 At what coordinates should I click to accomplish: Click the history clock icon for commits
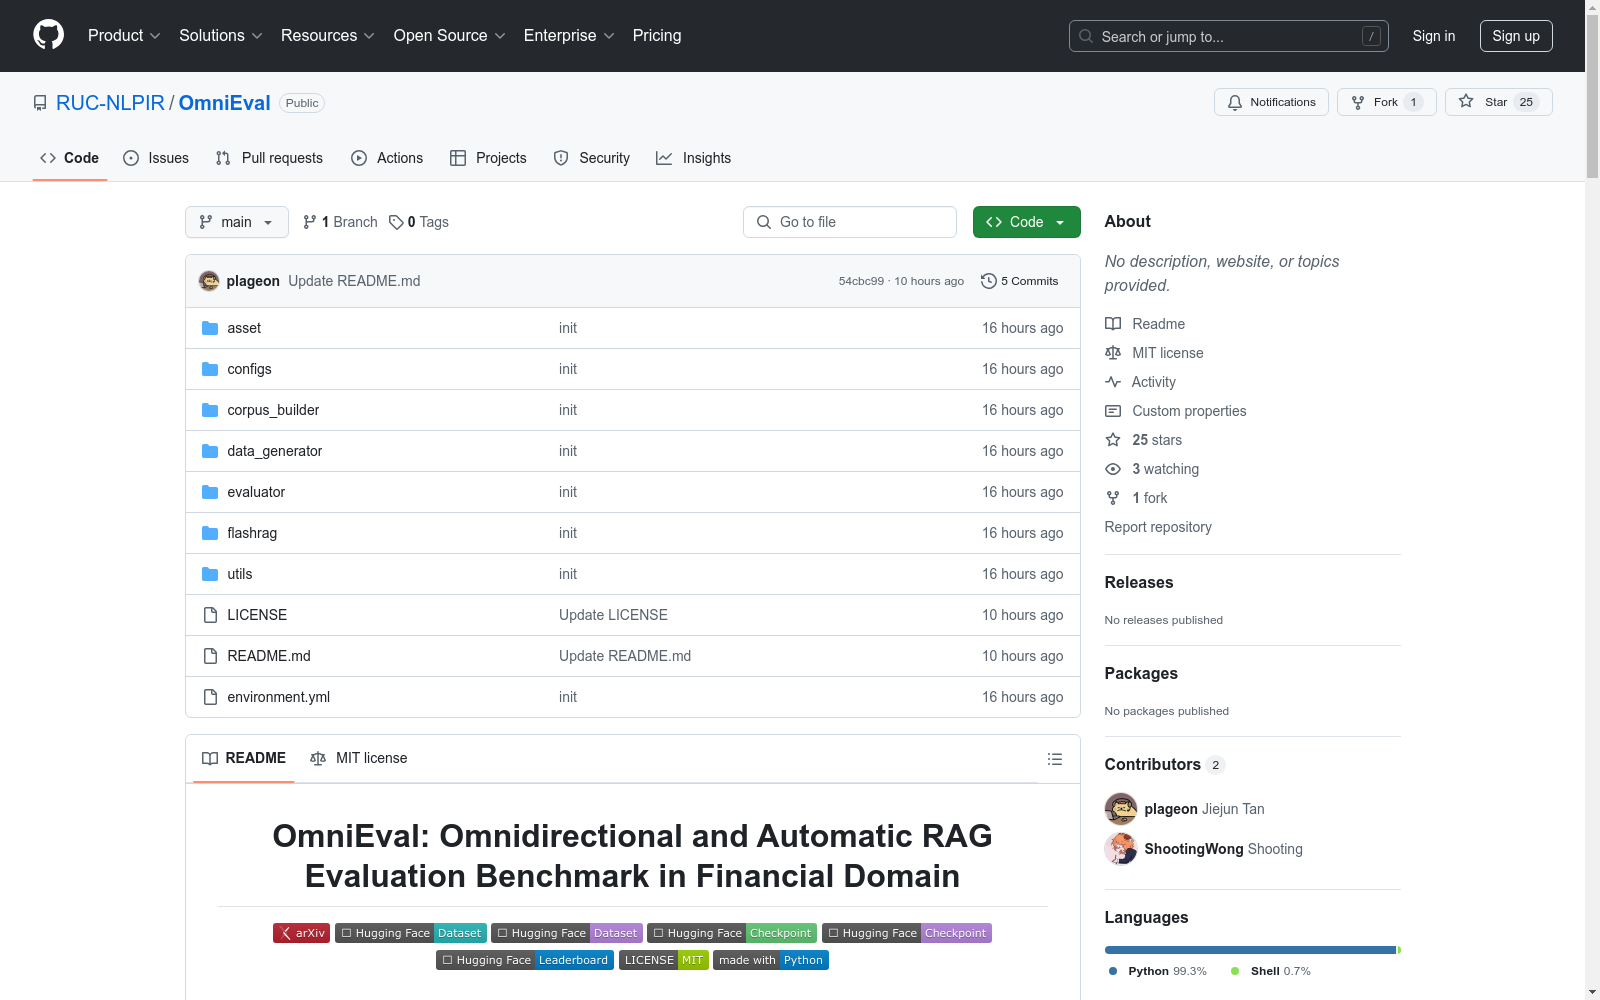coord(989,281)
